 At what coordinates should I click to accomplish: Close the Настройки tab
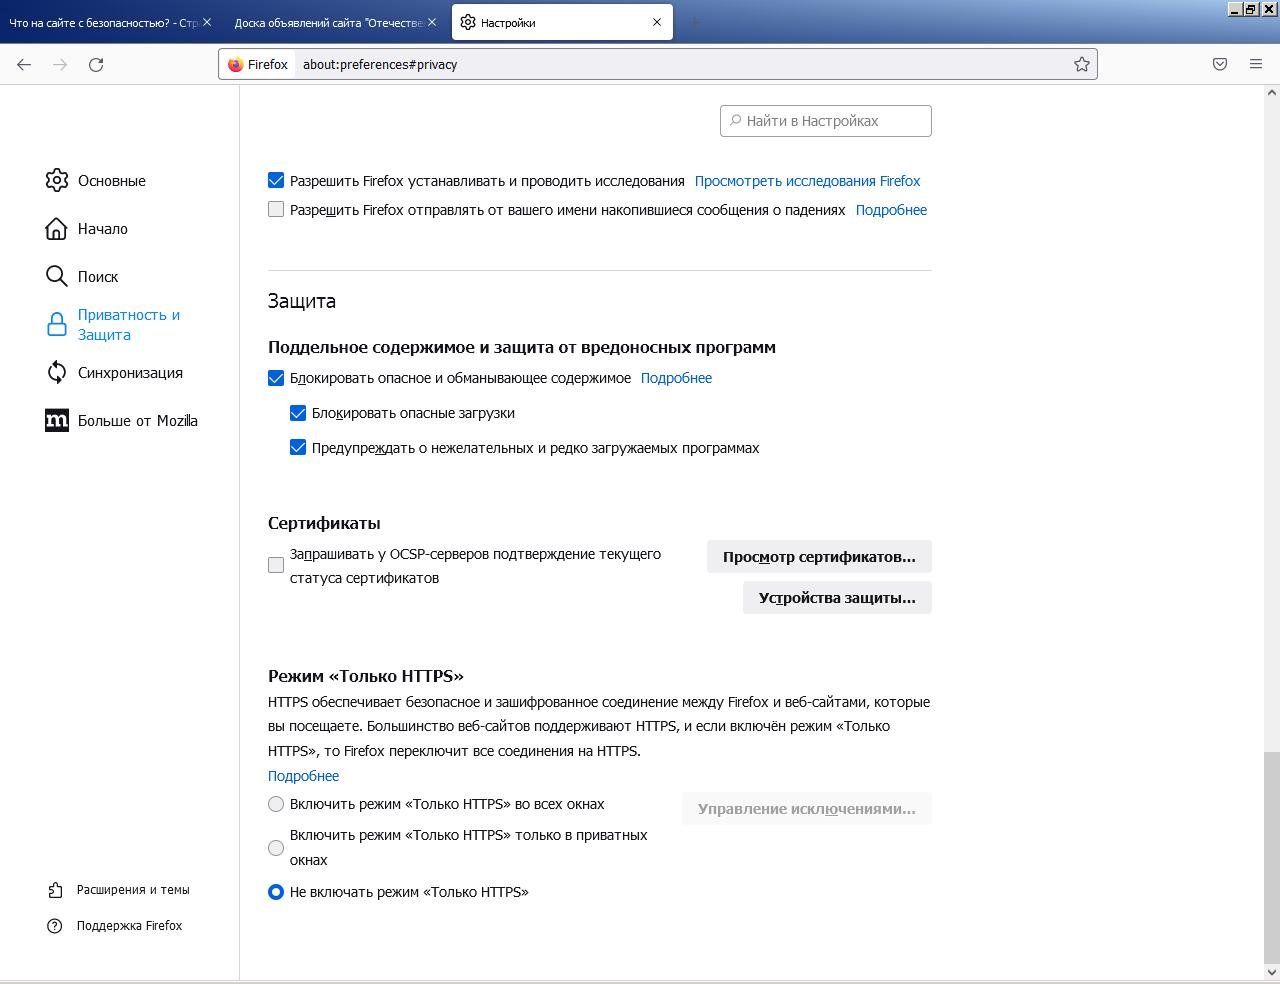[657, 22]
